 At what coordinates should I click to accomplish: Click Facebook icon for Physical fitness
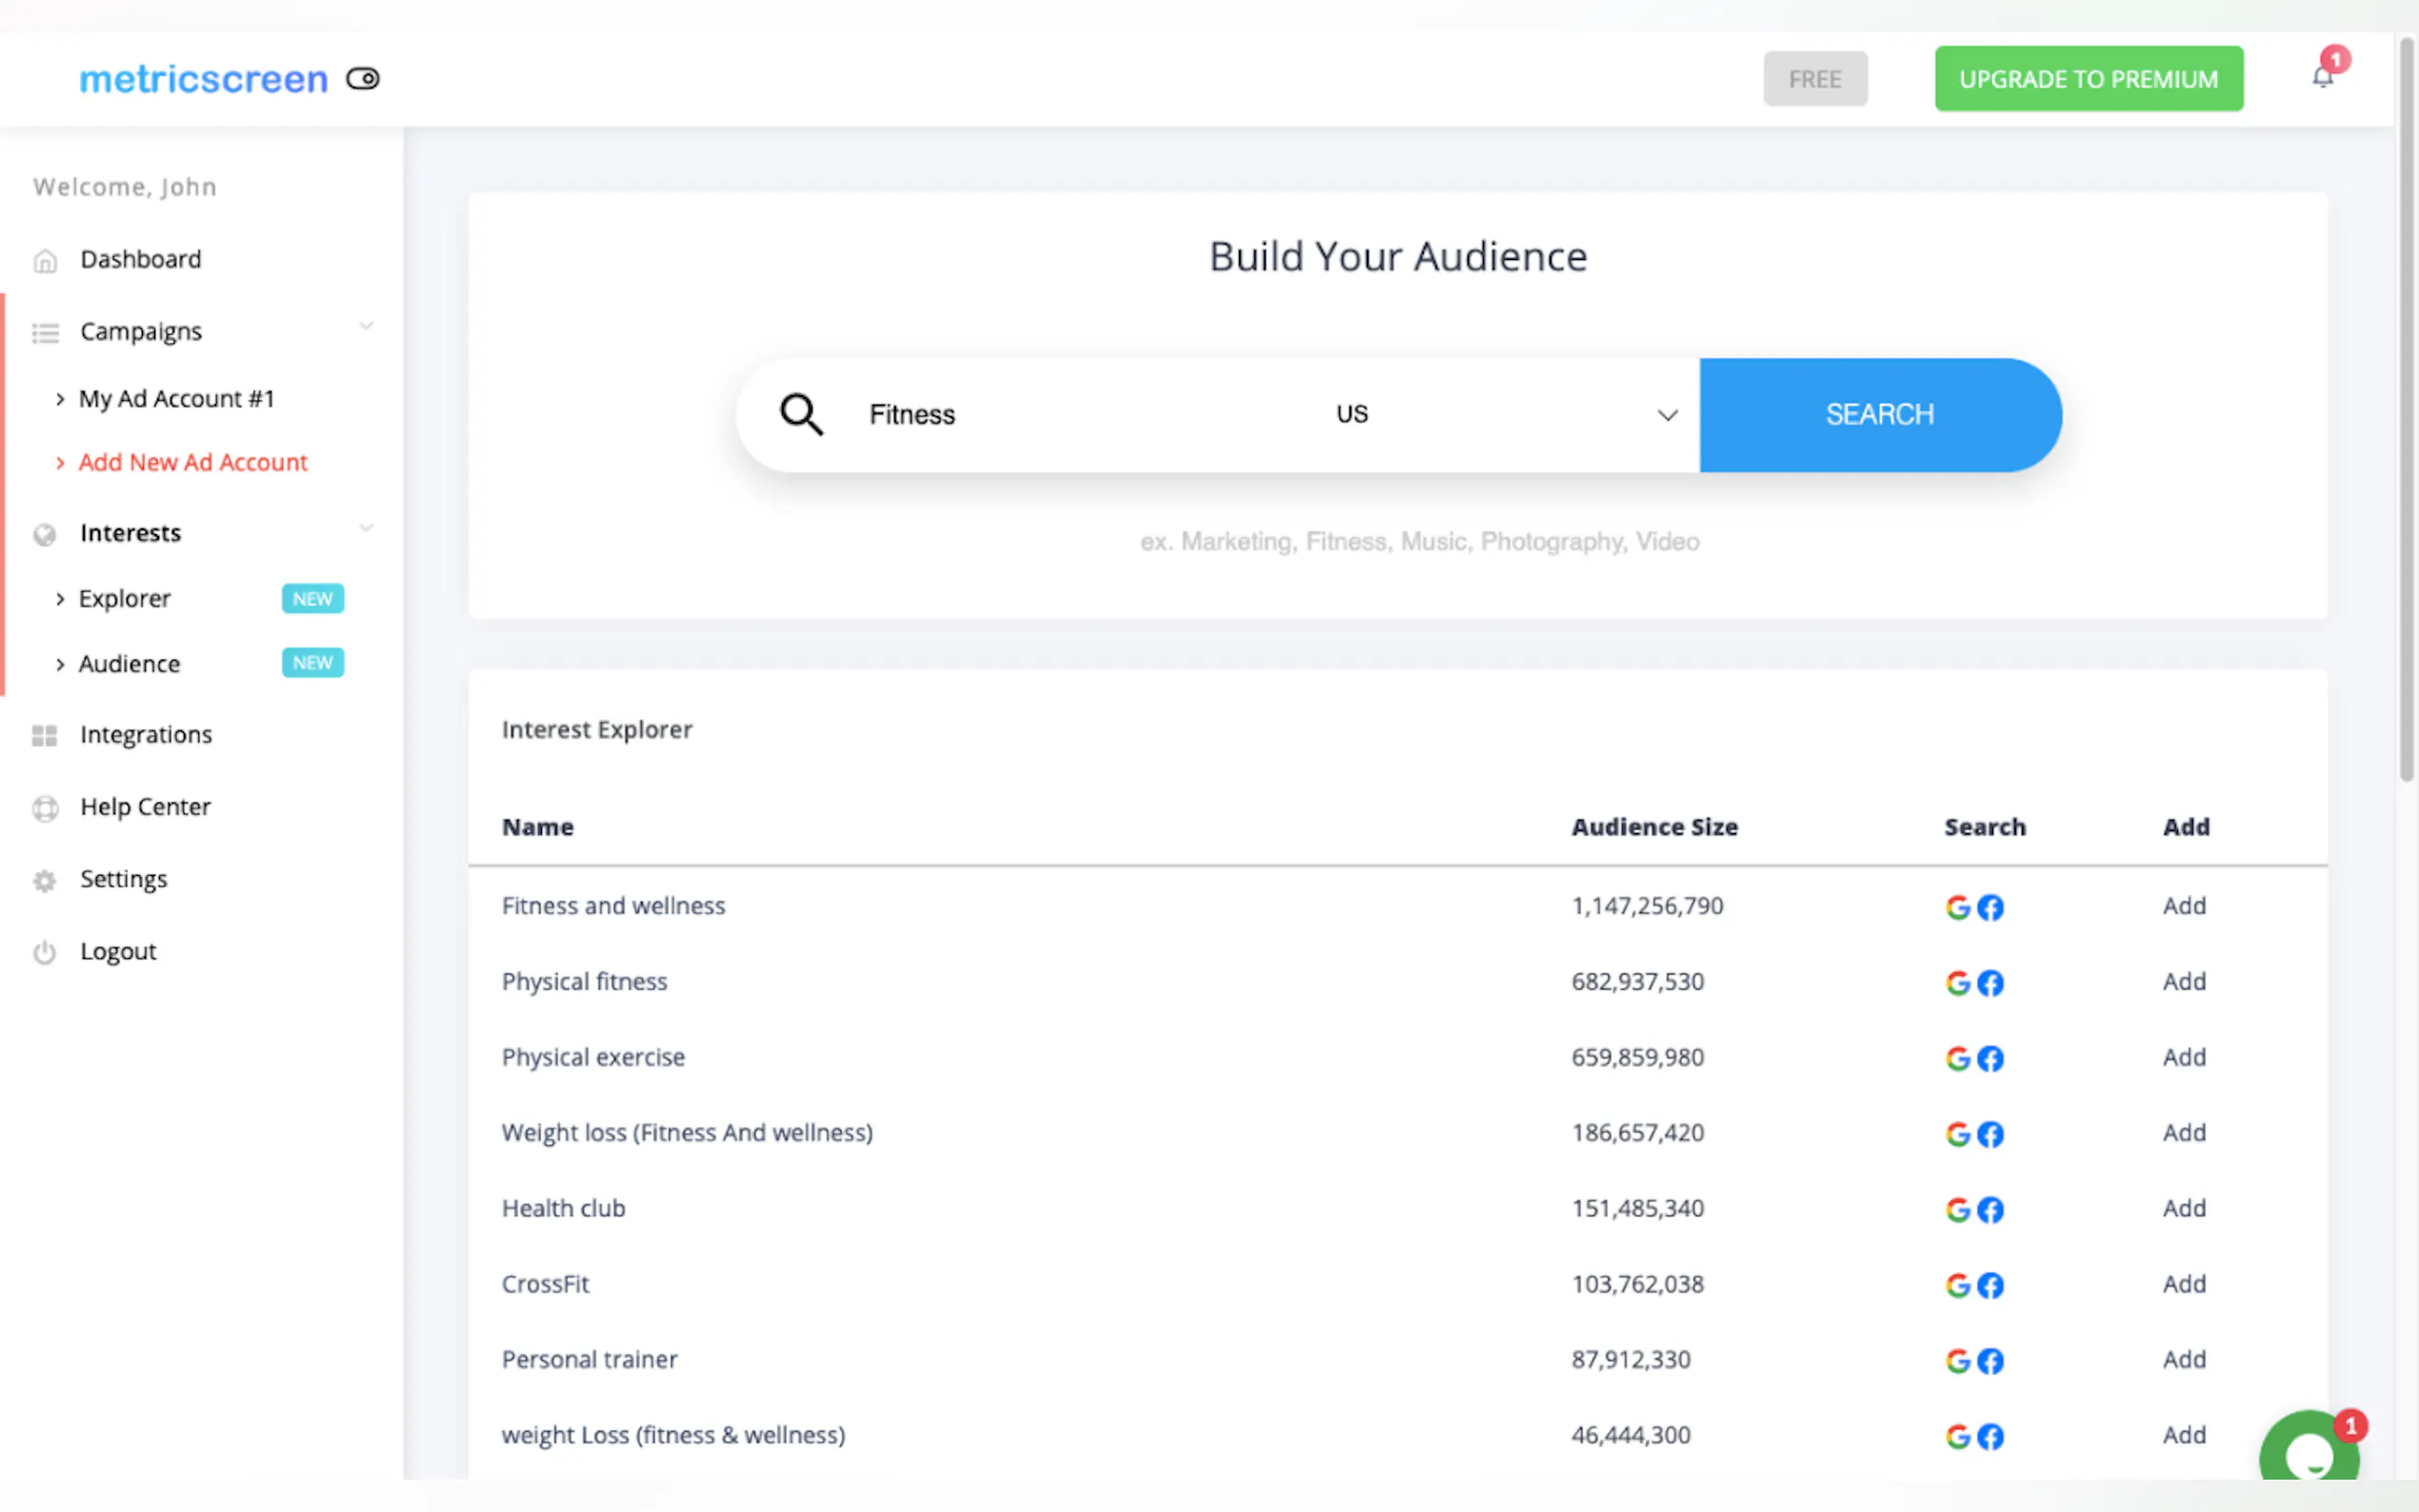pos(1990,983)
